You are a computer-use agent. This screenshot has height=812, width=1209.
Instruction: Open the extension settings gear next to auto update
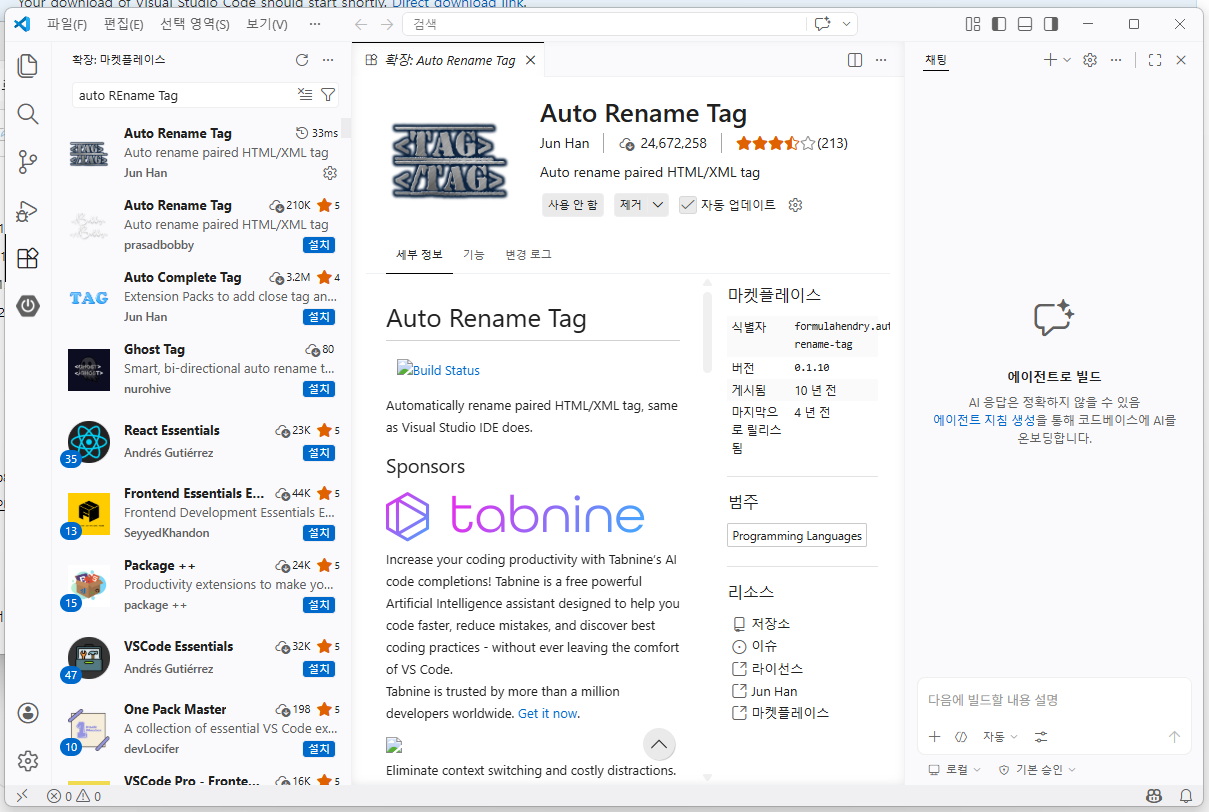point(796,205)
